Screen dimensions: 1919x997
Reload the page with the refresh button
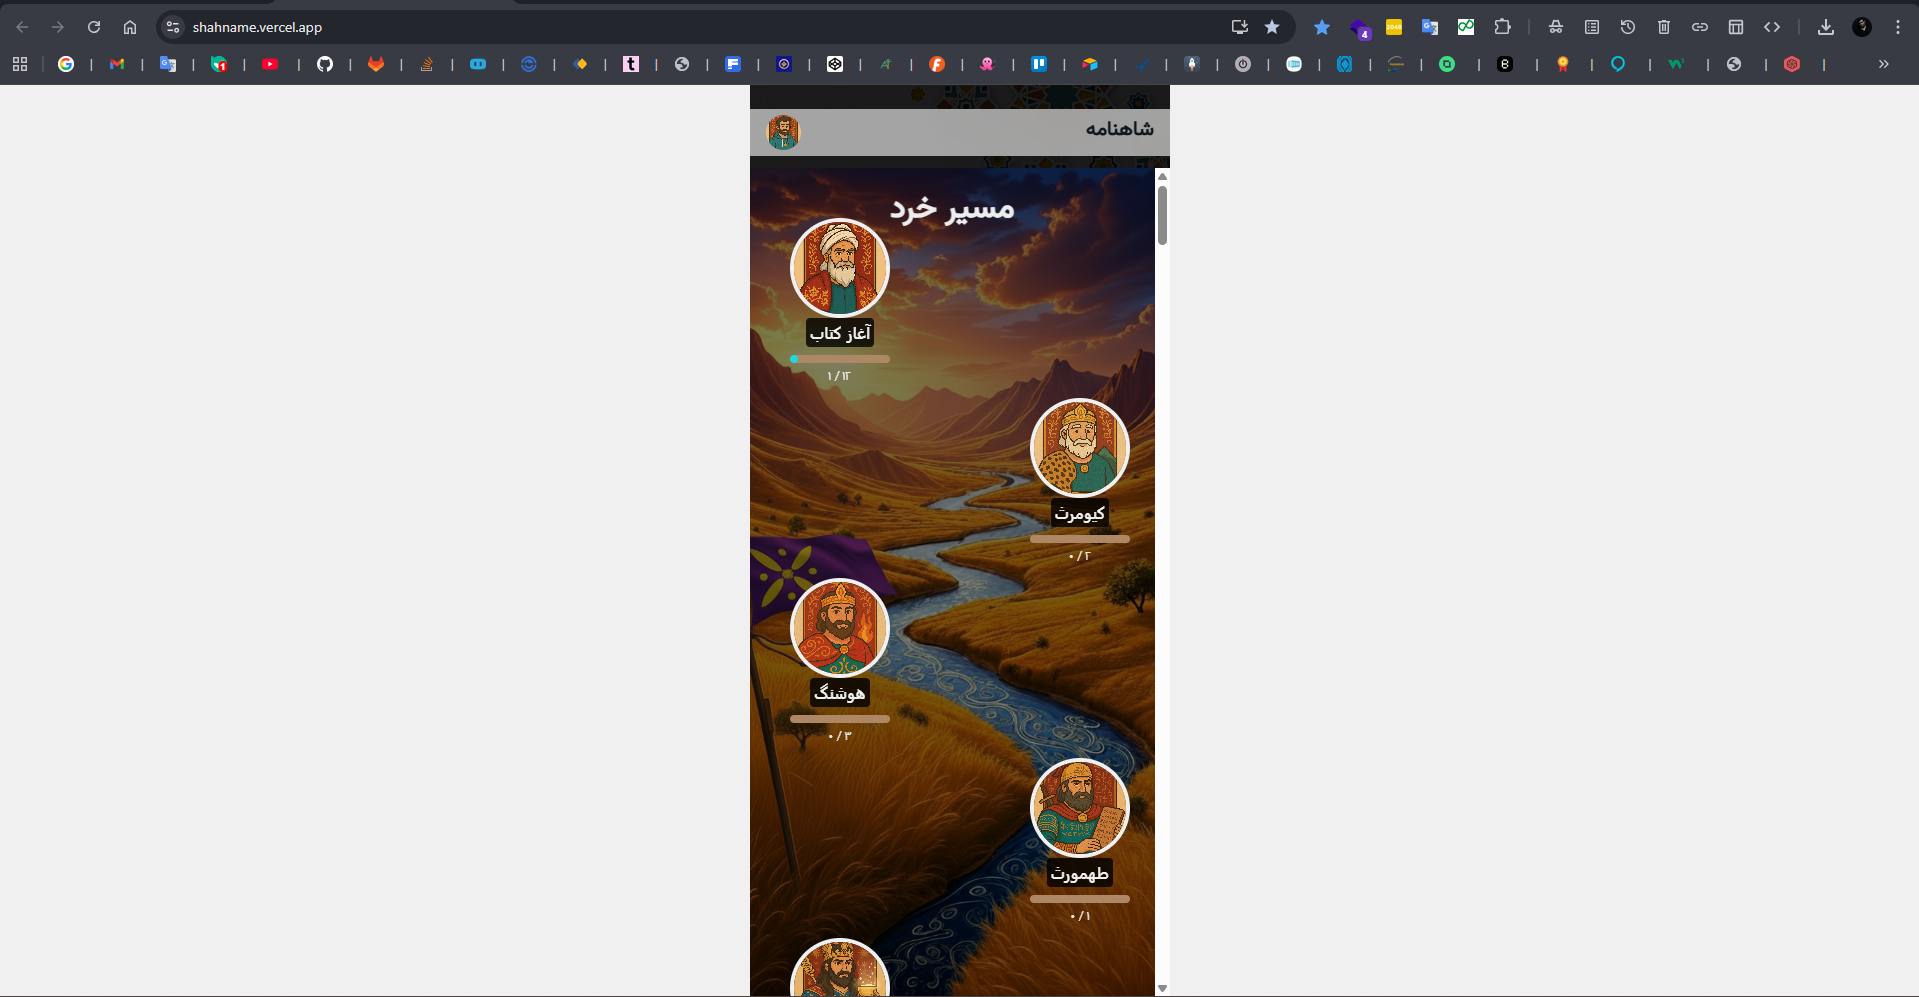(x=94, y=27)
